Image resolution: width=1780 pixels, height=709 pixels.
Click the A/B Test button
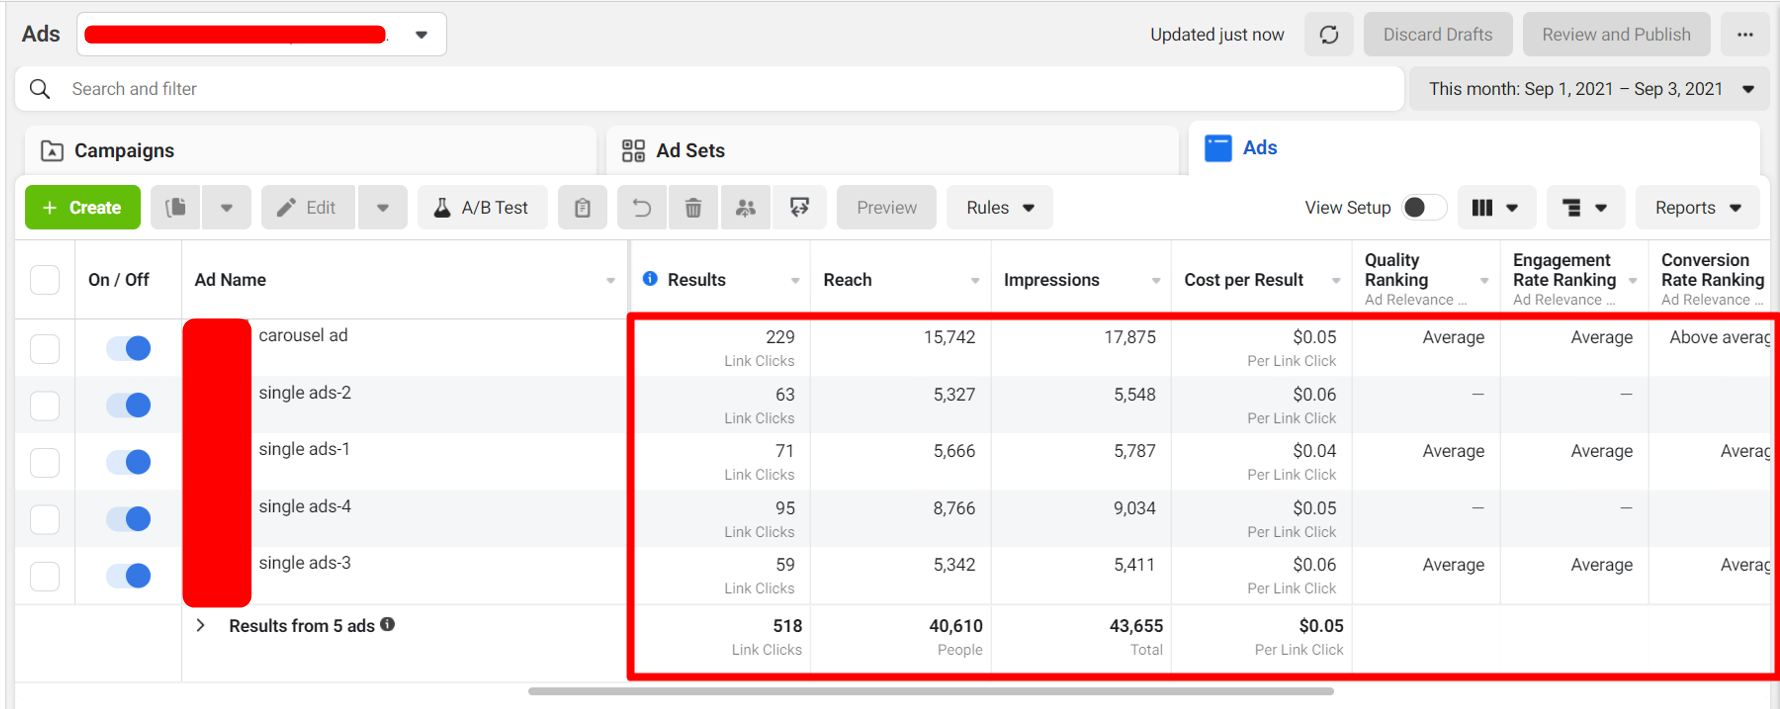coord(481,207)
